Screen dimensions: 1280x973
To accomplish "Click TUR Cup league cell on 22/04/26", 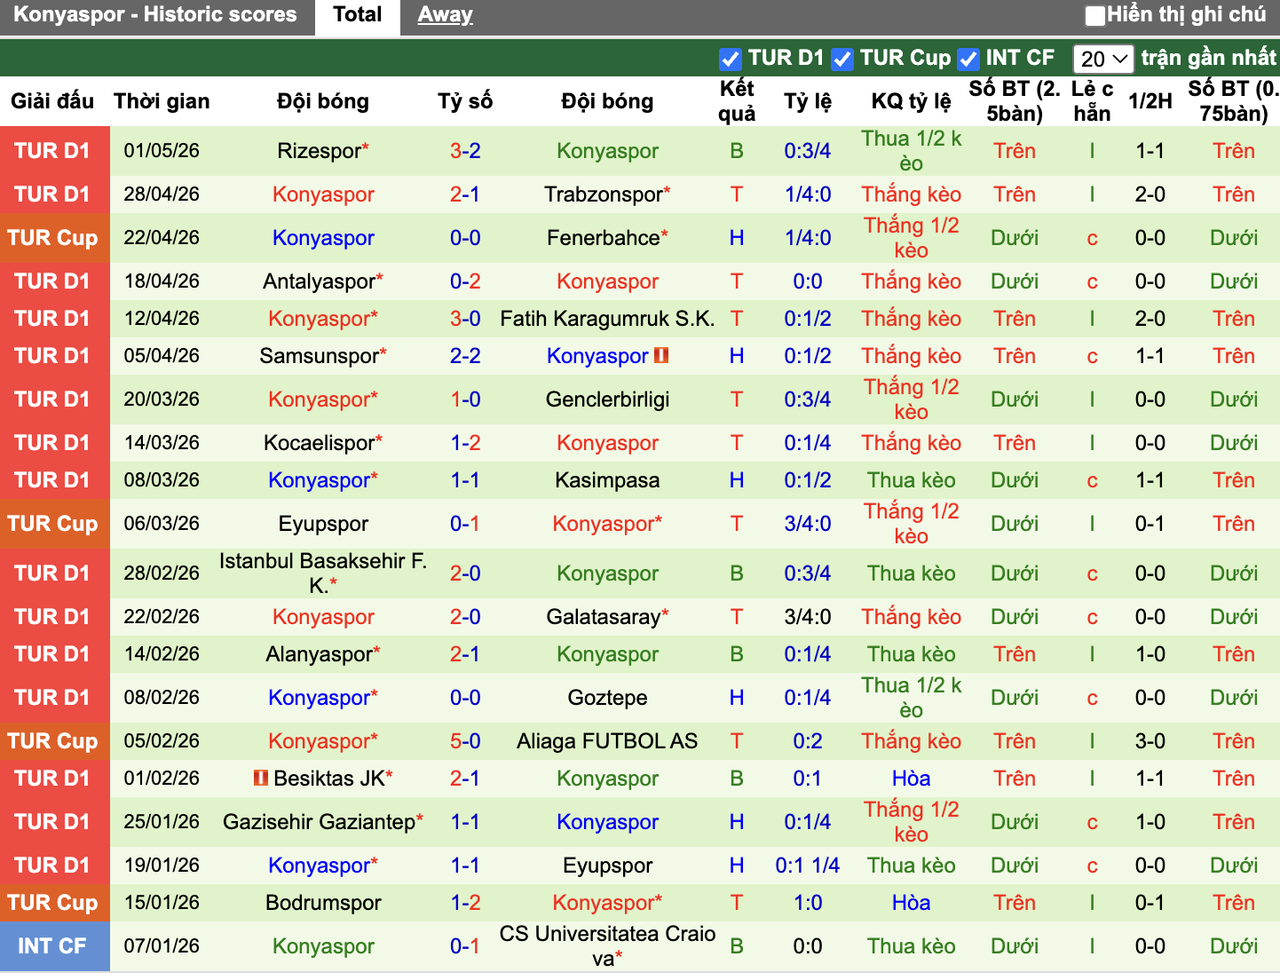I will tap(54, 238).
